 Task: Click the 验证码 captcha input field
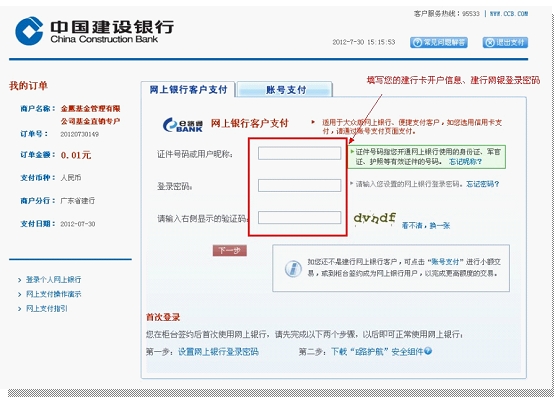tap(299, 217)
